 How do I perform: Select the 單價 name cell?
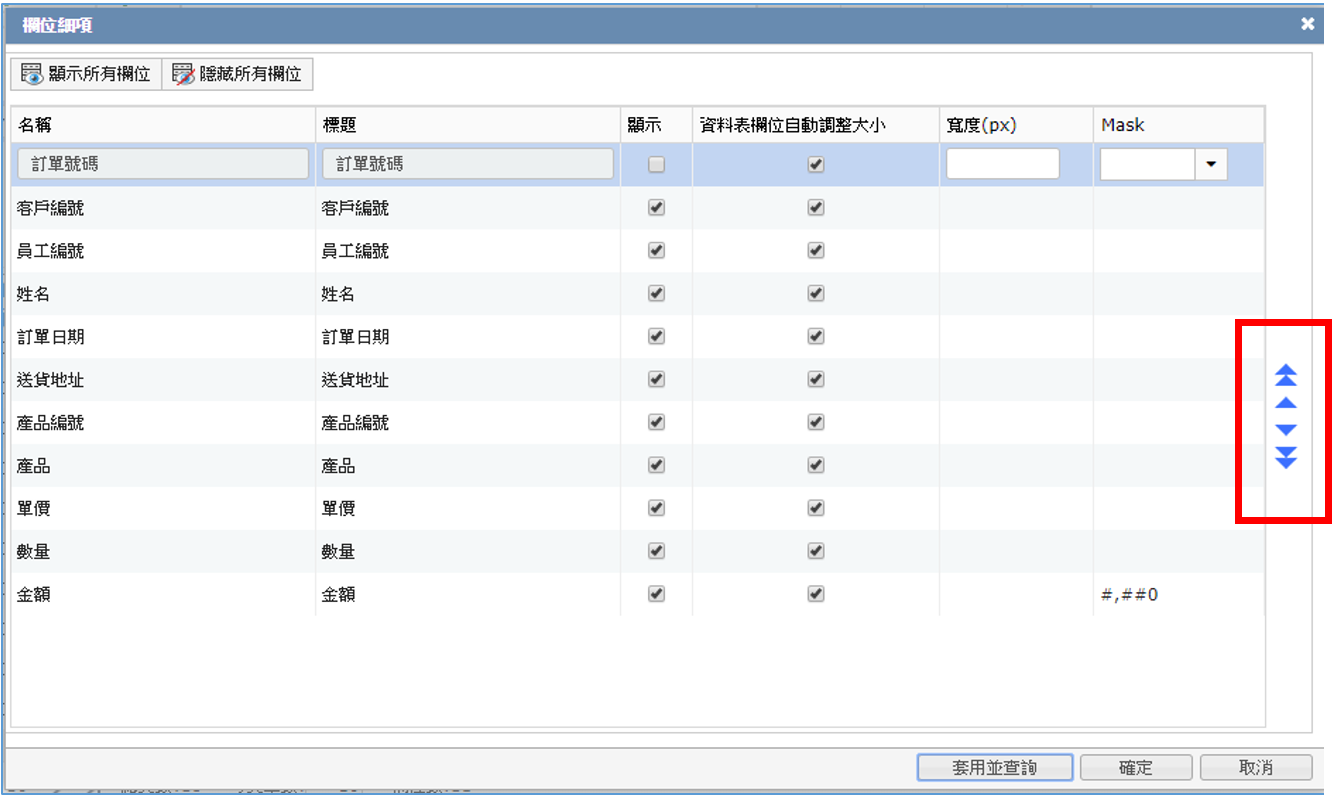click(x=163, y=508)
